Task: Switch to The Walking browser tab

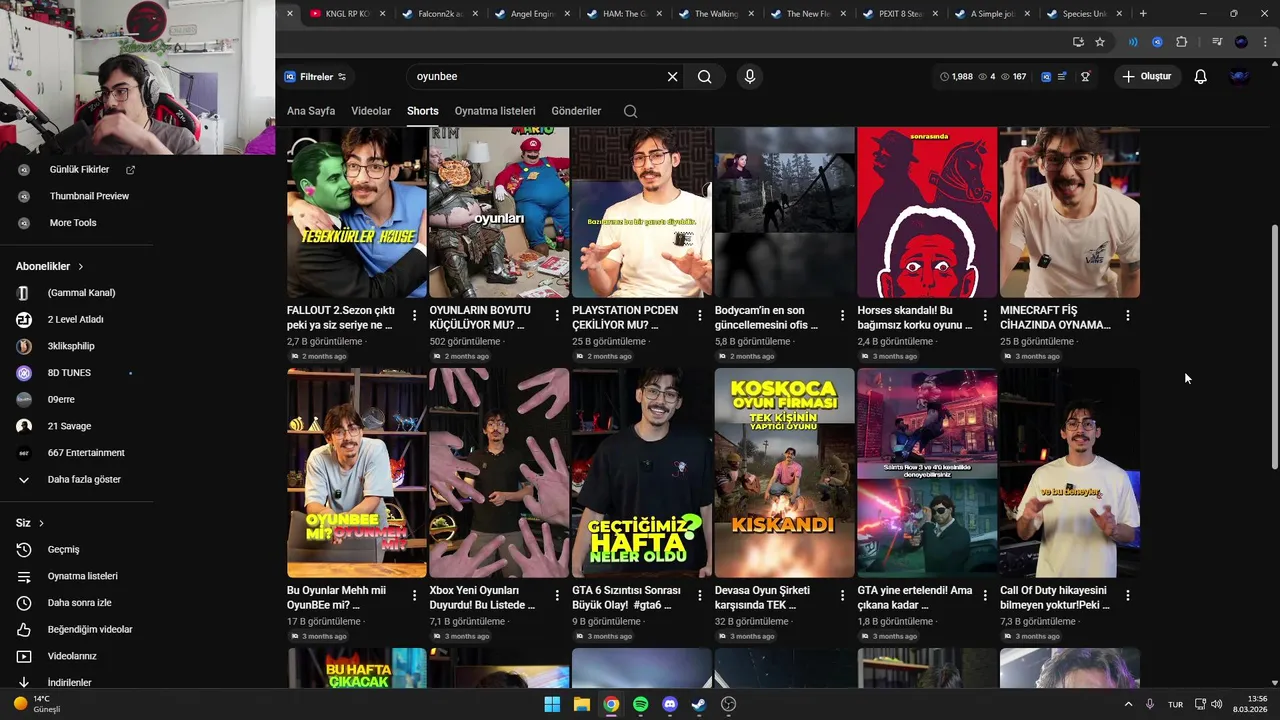Action: click(715, 14)
